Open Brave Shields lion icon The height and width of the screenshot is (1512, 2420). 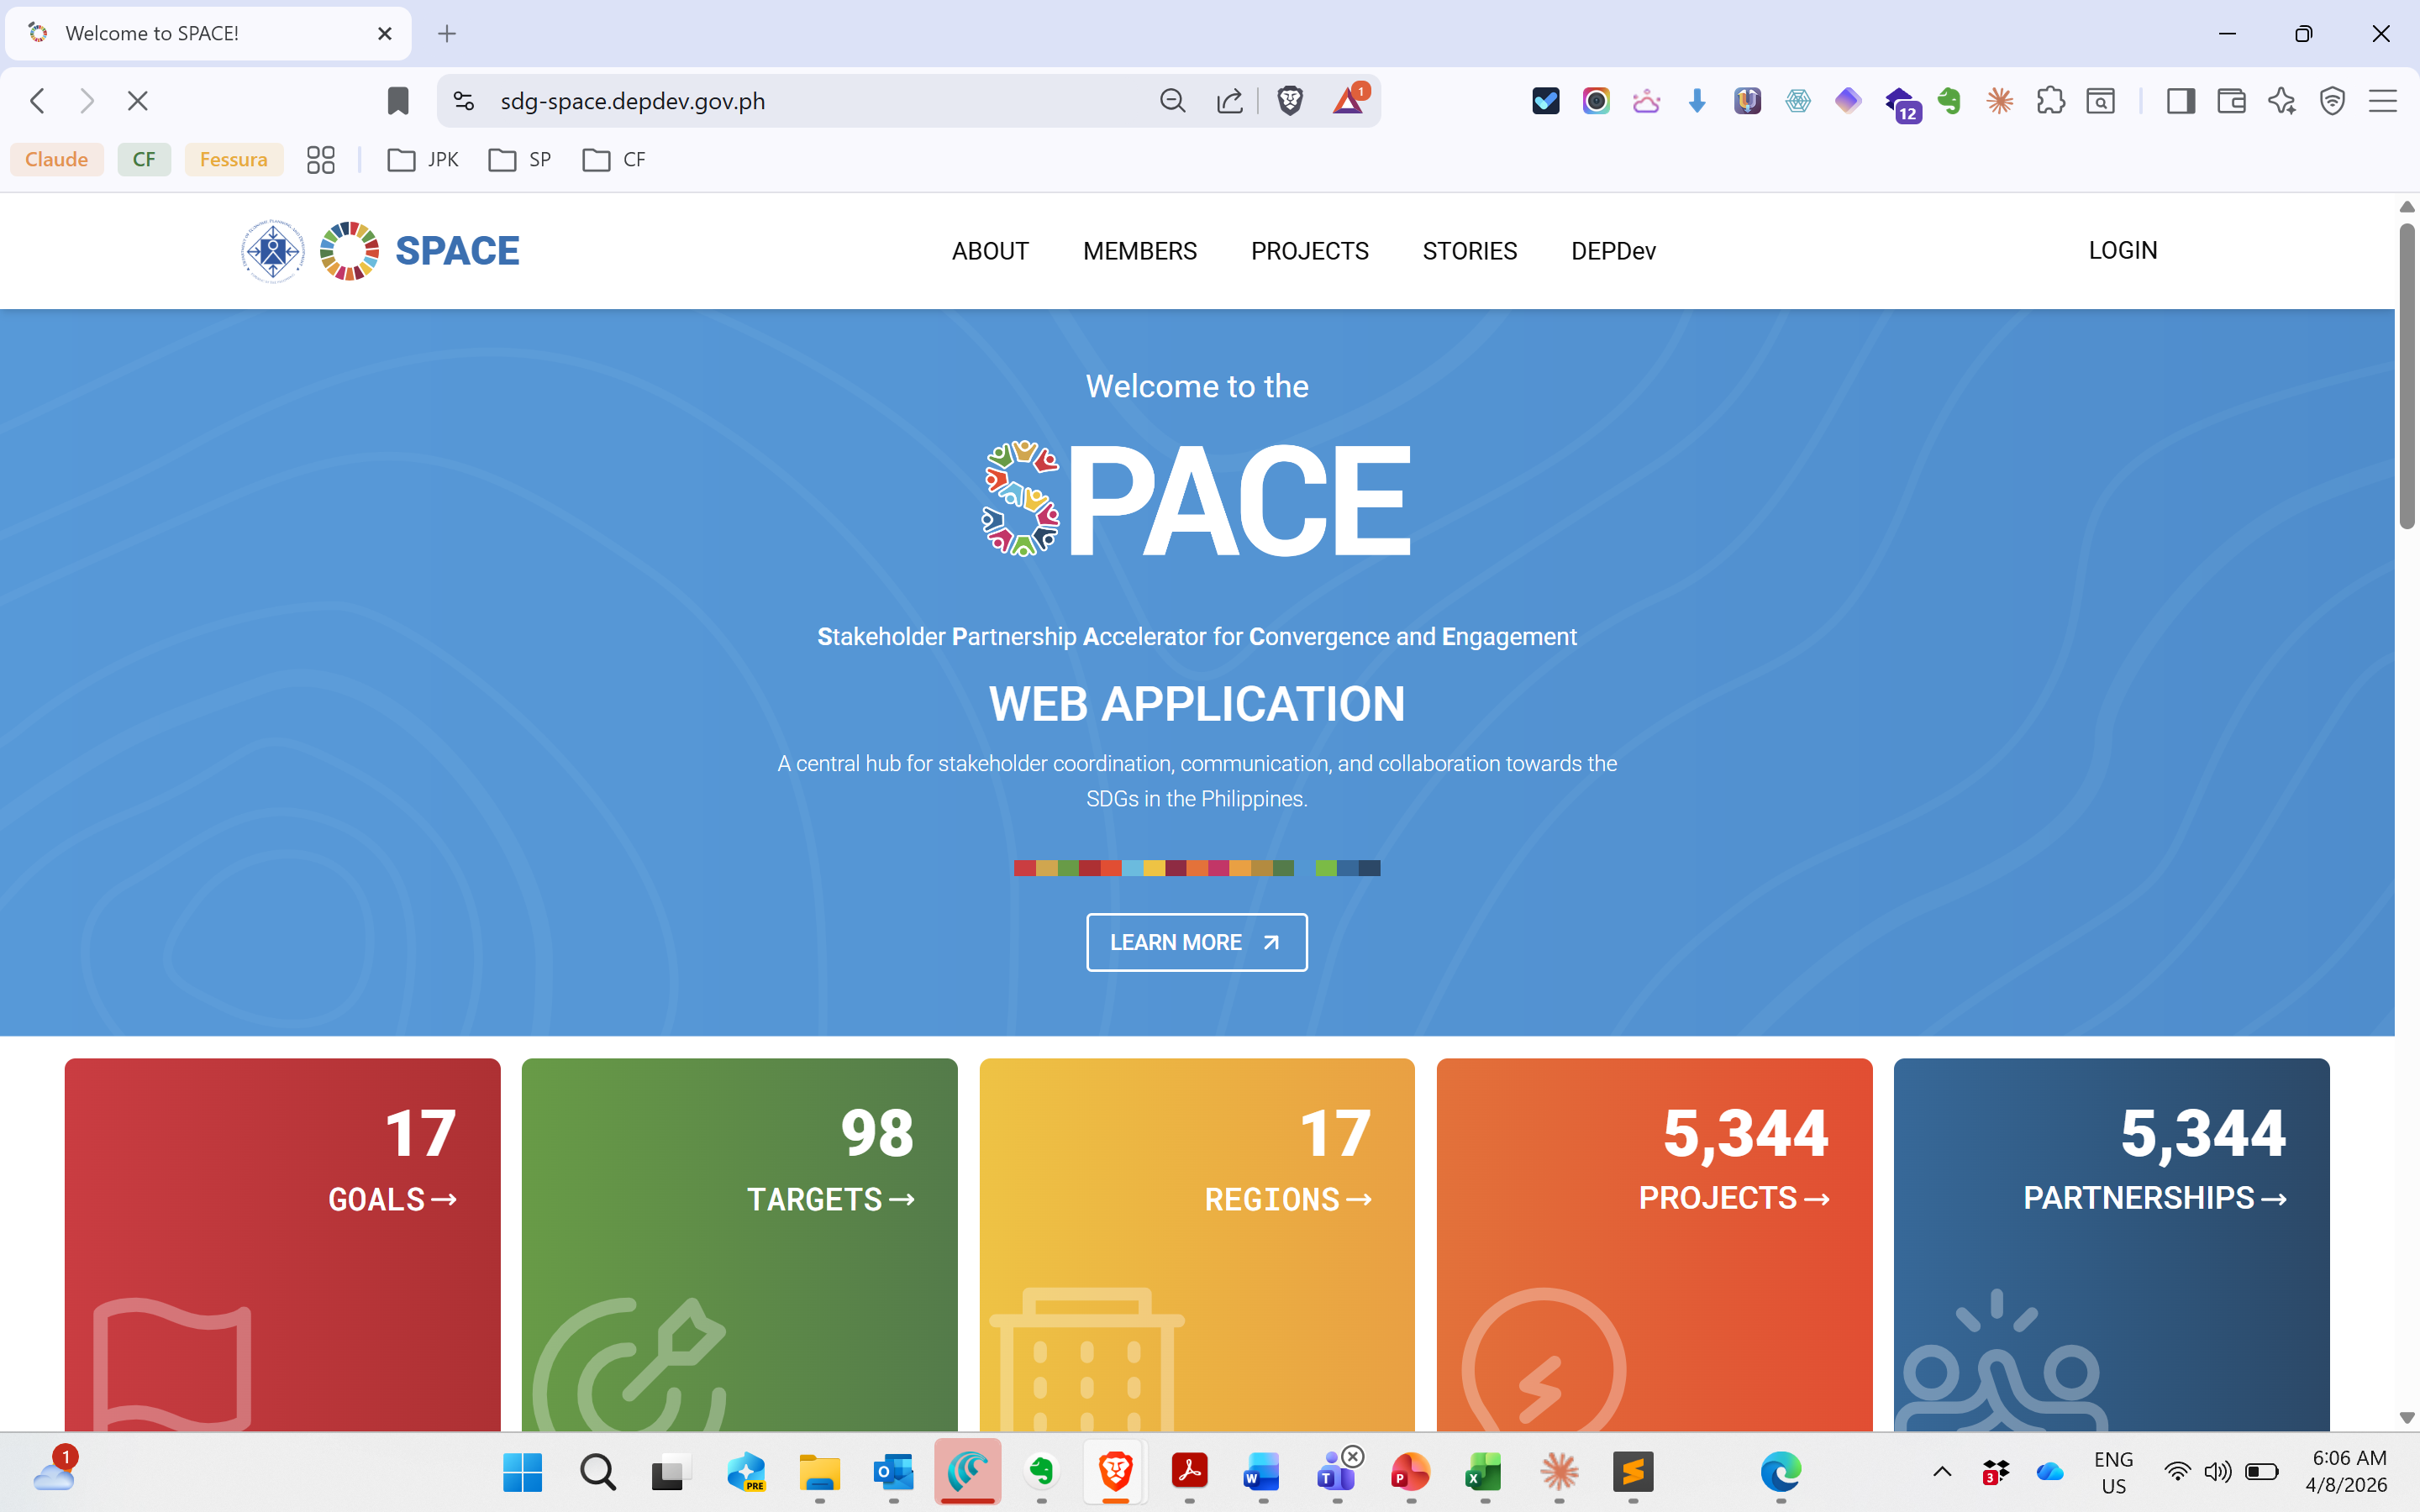(1290, 101)
